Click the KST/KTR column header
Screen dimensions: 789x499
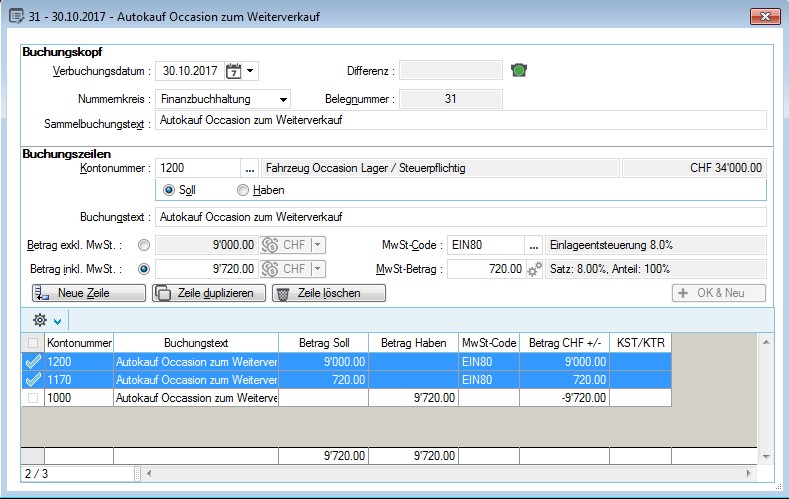click(x=641, y=343)
